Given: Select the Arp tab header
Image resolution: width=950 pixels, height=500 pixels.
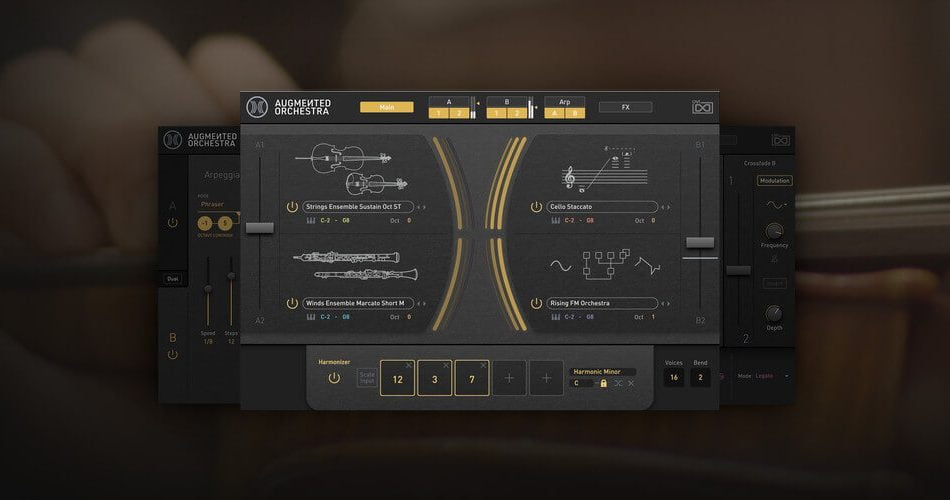Looking at the screenshot, I should [x=565, y=102].
